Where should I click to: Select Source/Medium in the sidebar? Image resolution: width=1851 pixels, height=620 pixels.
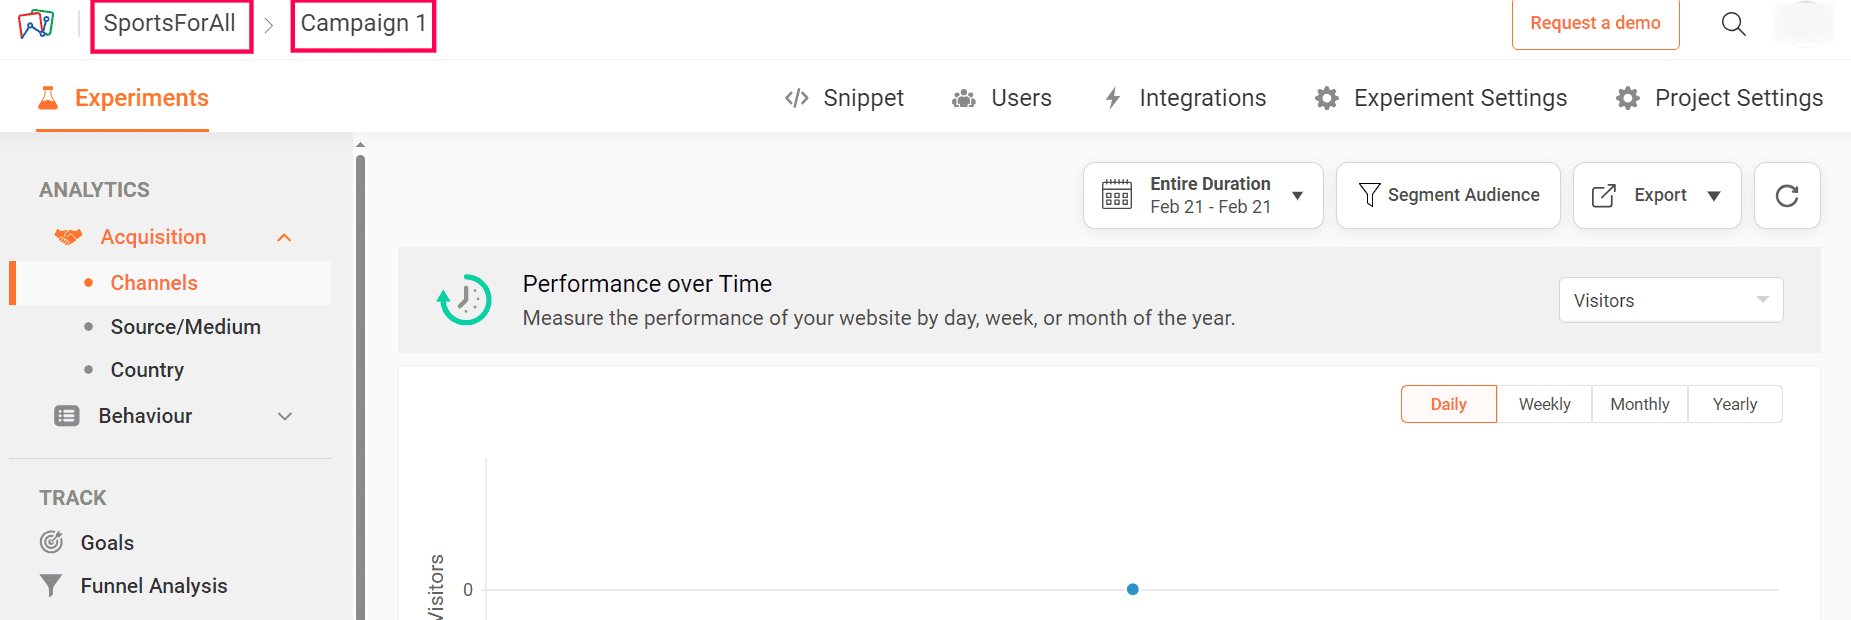coord(185,327)
